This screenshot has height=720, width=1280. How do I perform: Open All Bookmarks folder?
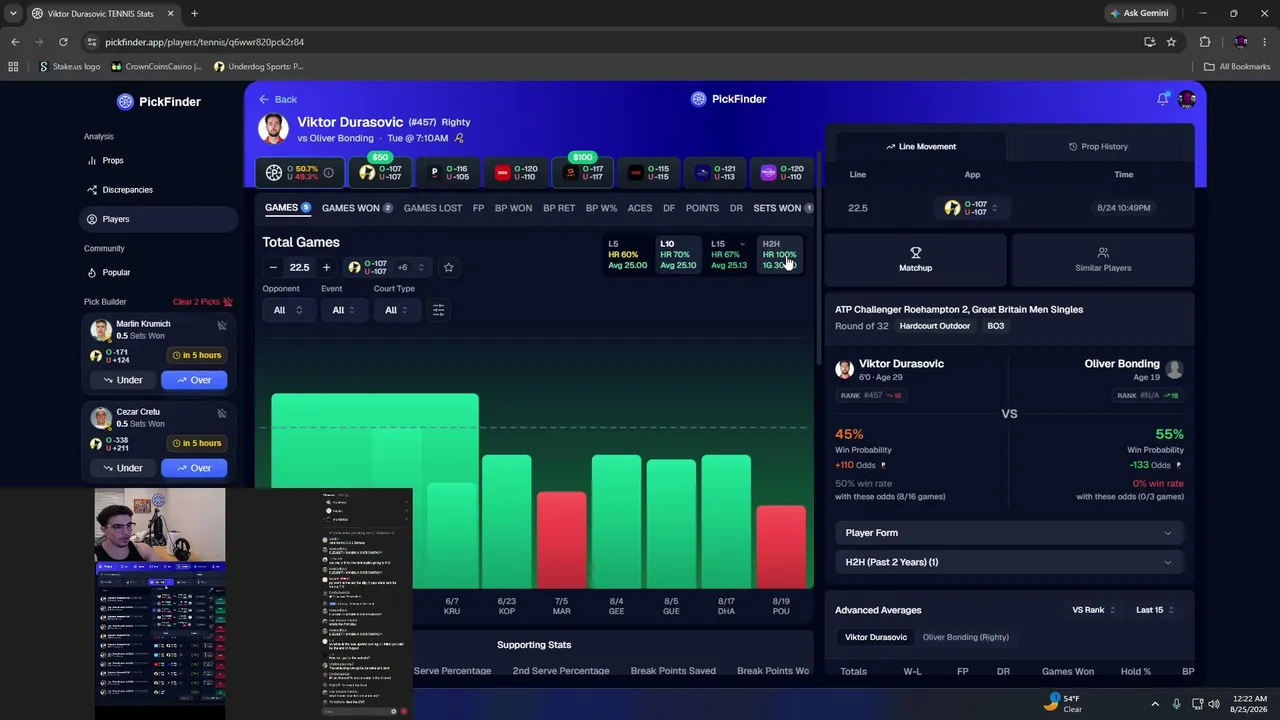pos(1237,67)
